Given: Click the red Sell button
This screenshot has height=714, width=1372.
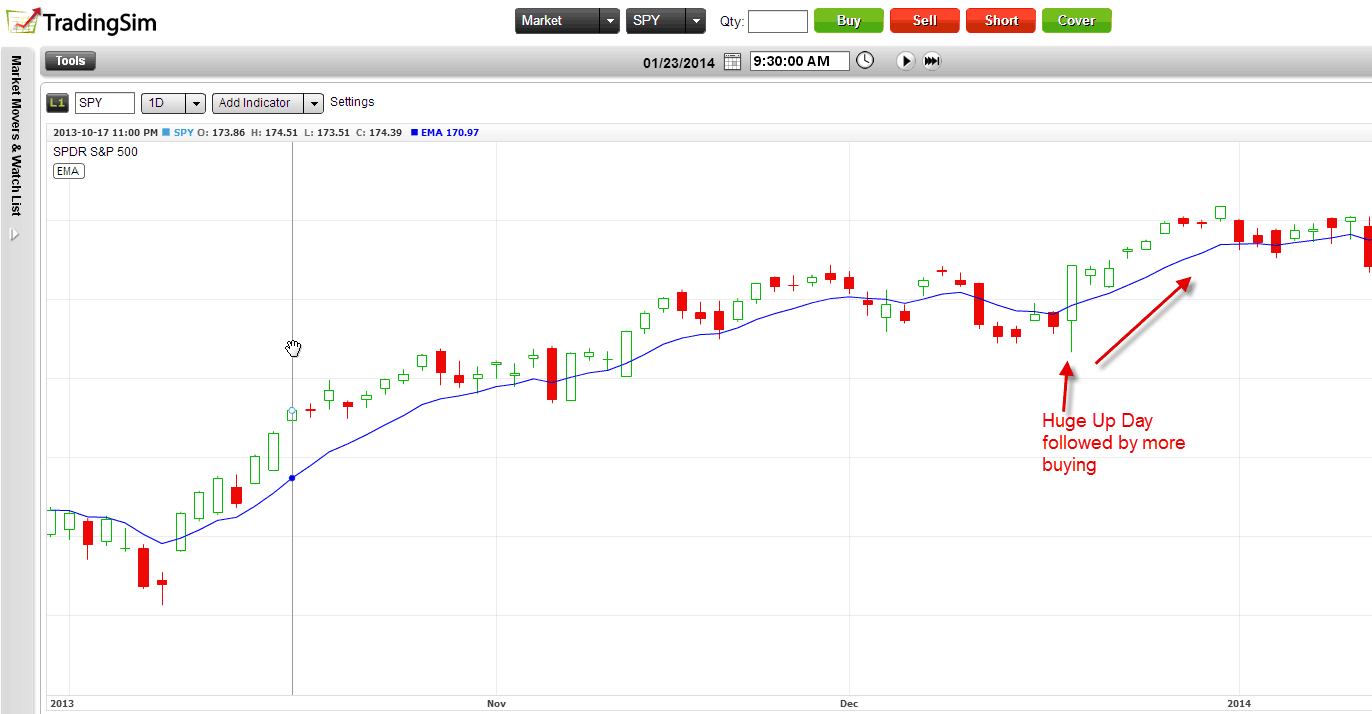Looking at the screenshot, I should tap(924, 21).
